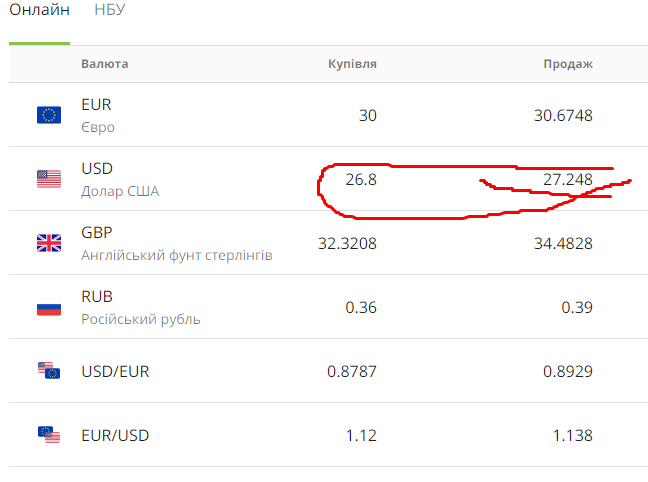Click USD selling rate 27.248

click(568, 179)
